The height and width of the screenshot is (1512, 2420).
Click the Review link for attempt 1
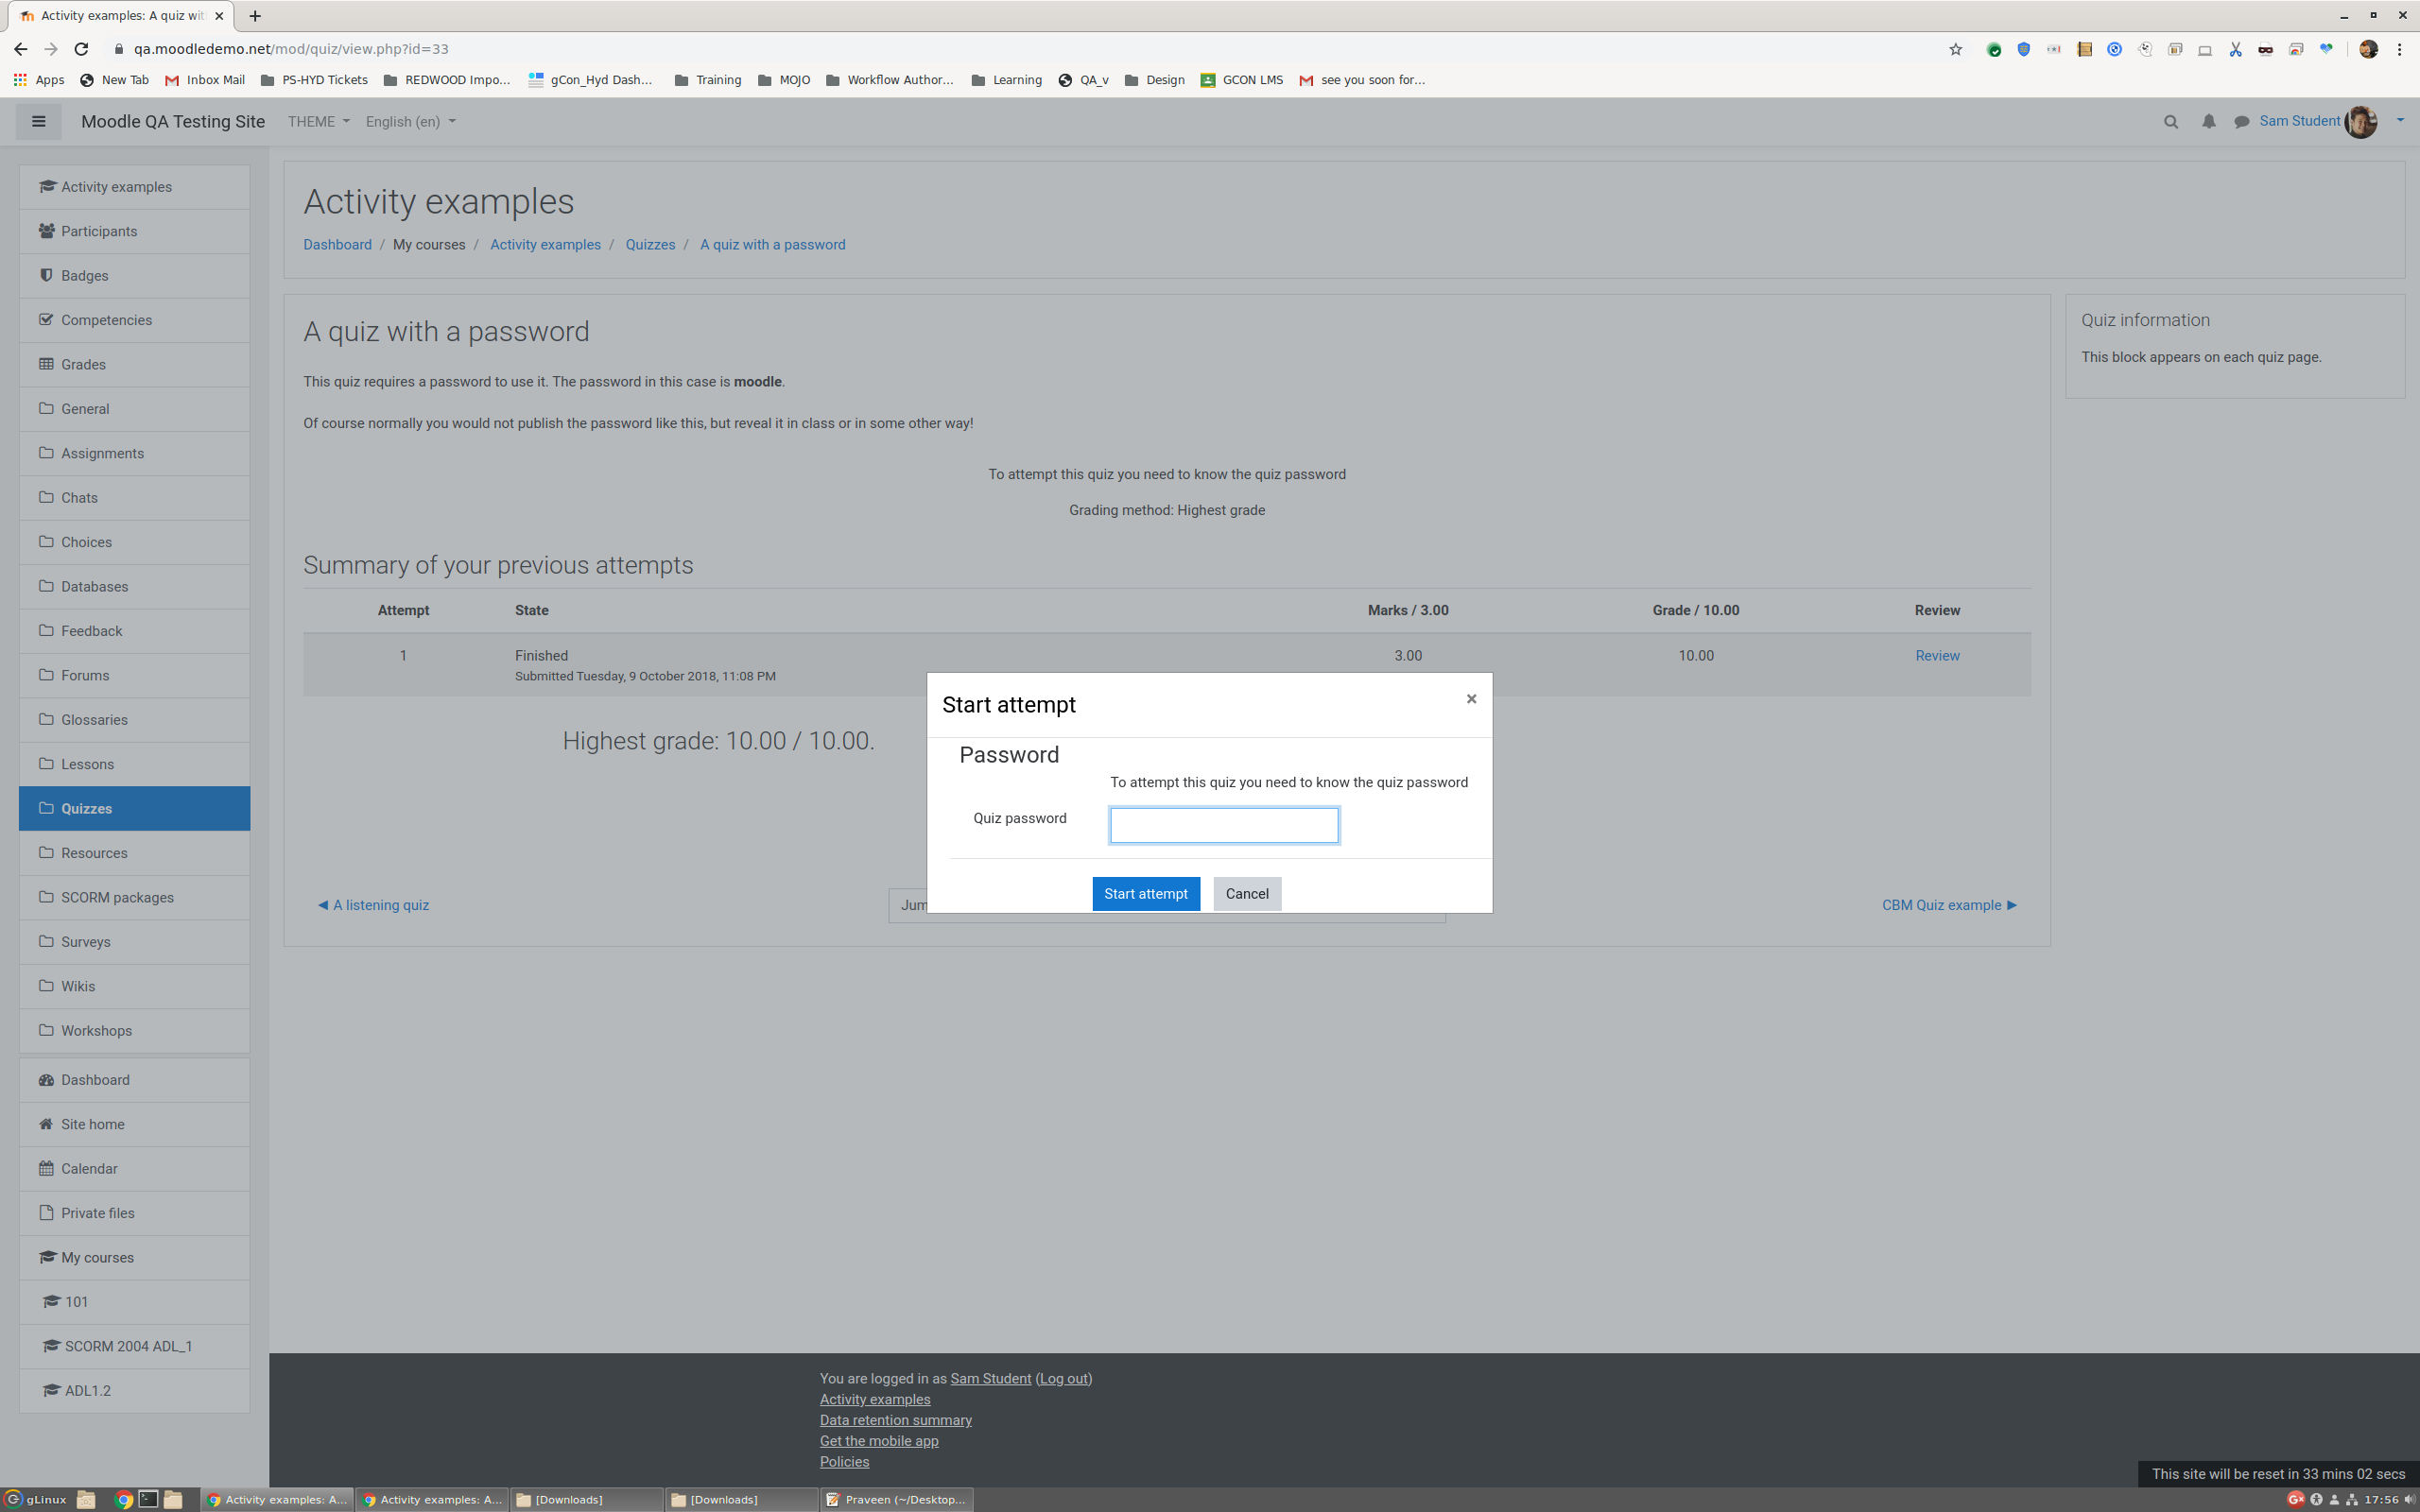coord(1937,656)
